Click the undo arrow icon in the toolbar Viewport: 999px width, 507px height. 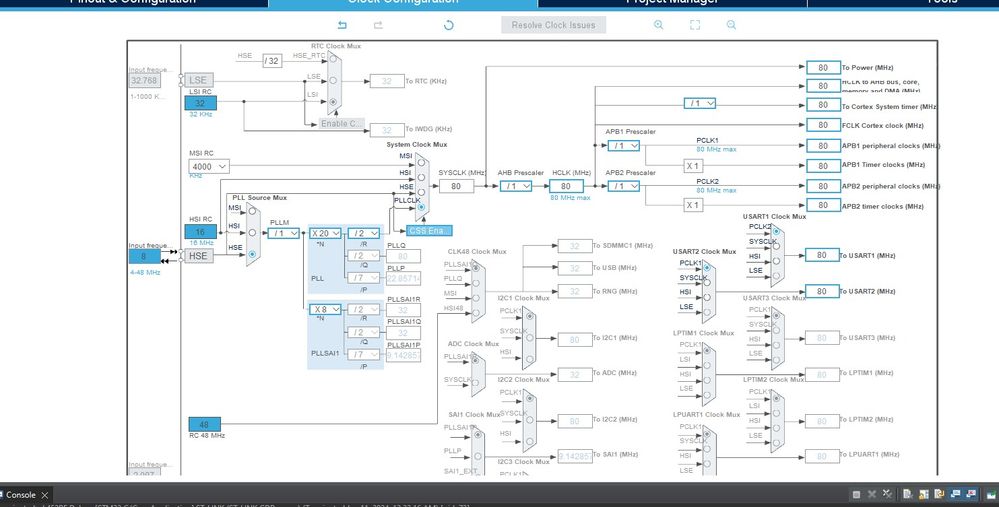coord(342,25)
